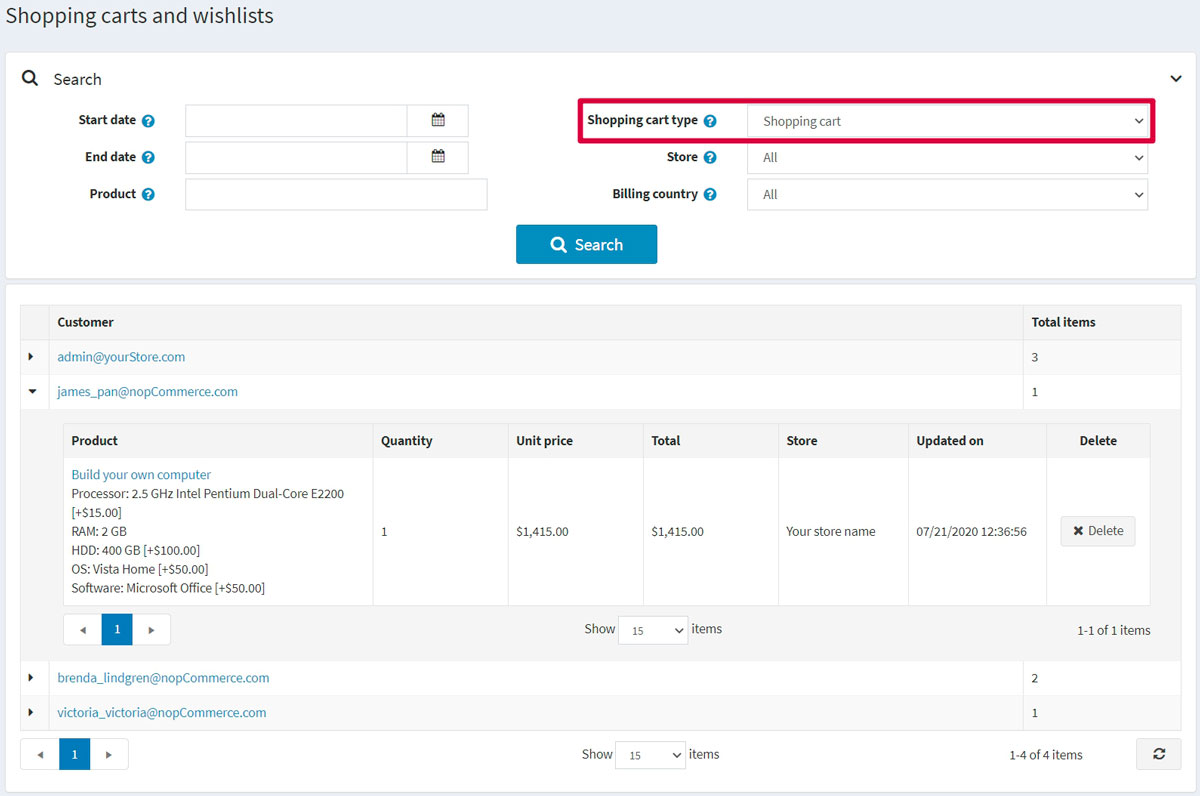
Task: Delete the Build your own computer item
Action: pyautogui.click(x=1097, y=531)
